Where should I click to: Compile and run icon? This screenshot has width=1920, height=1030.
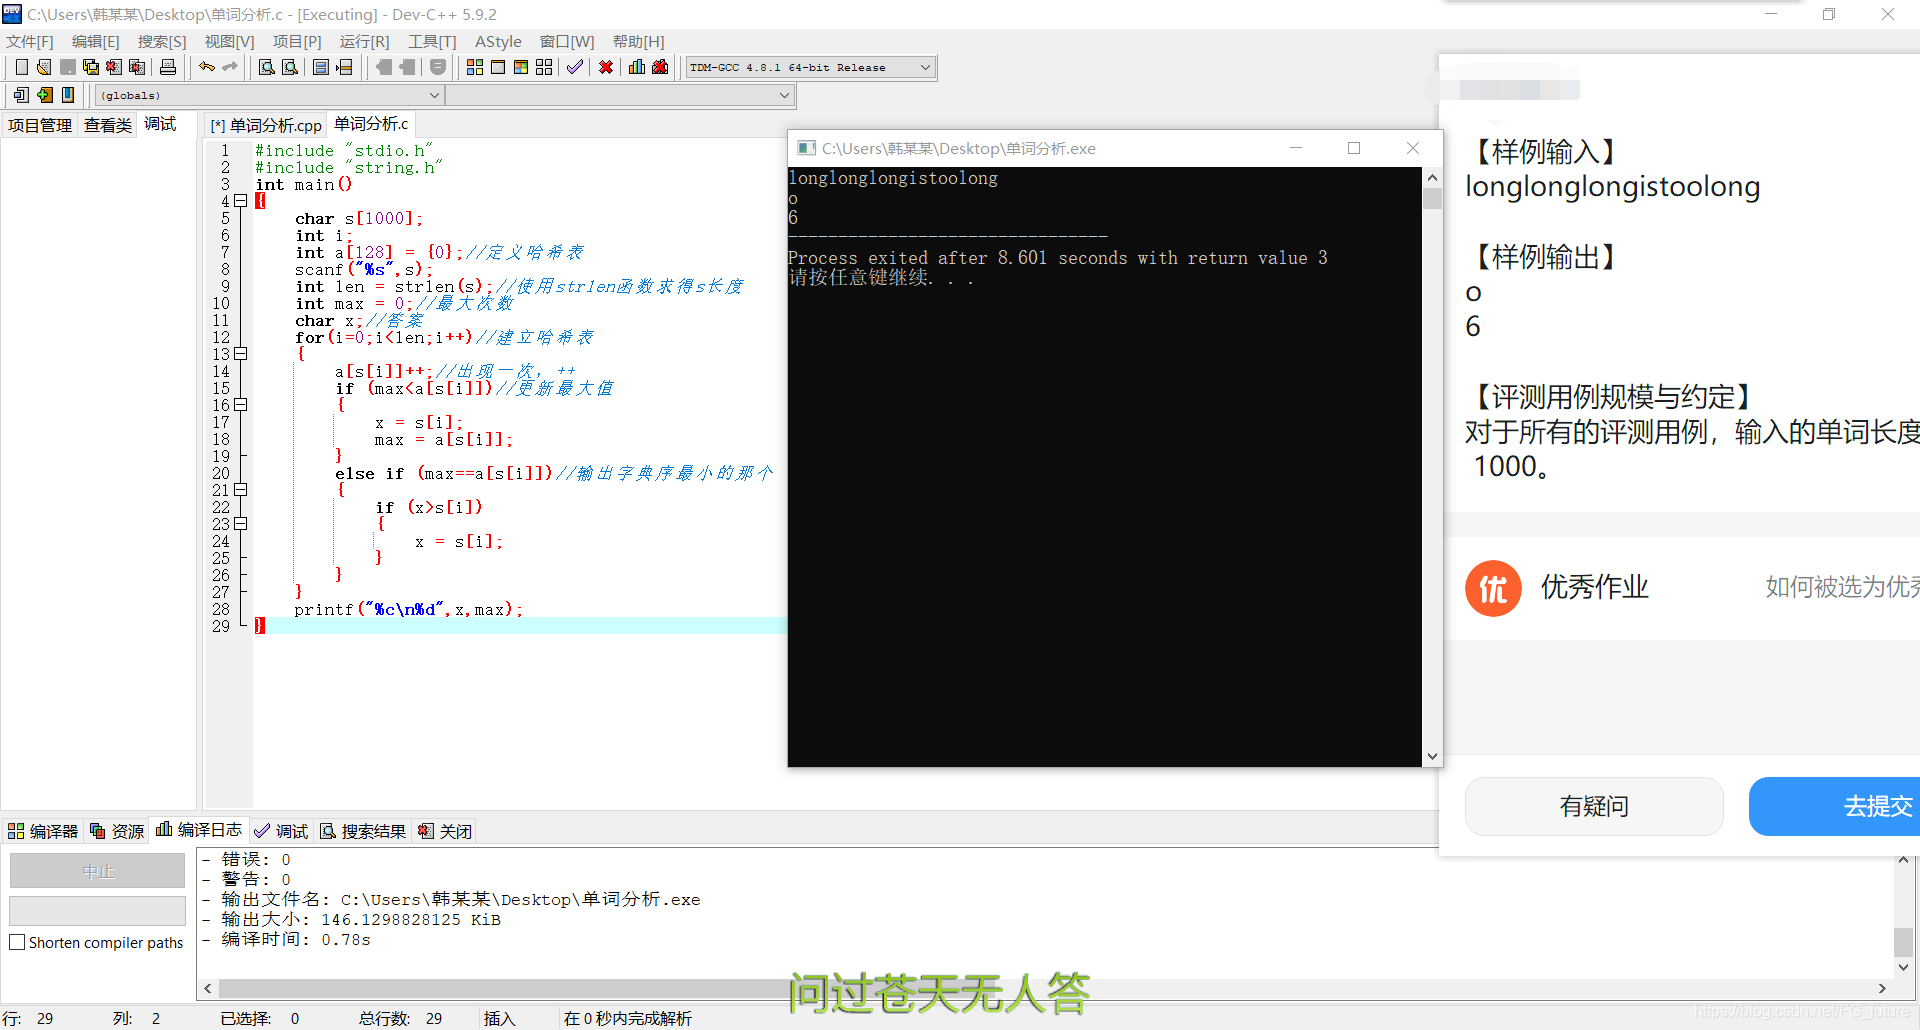coord(521,67)
